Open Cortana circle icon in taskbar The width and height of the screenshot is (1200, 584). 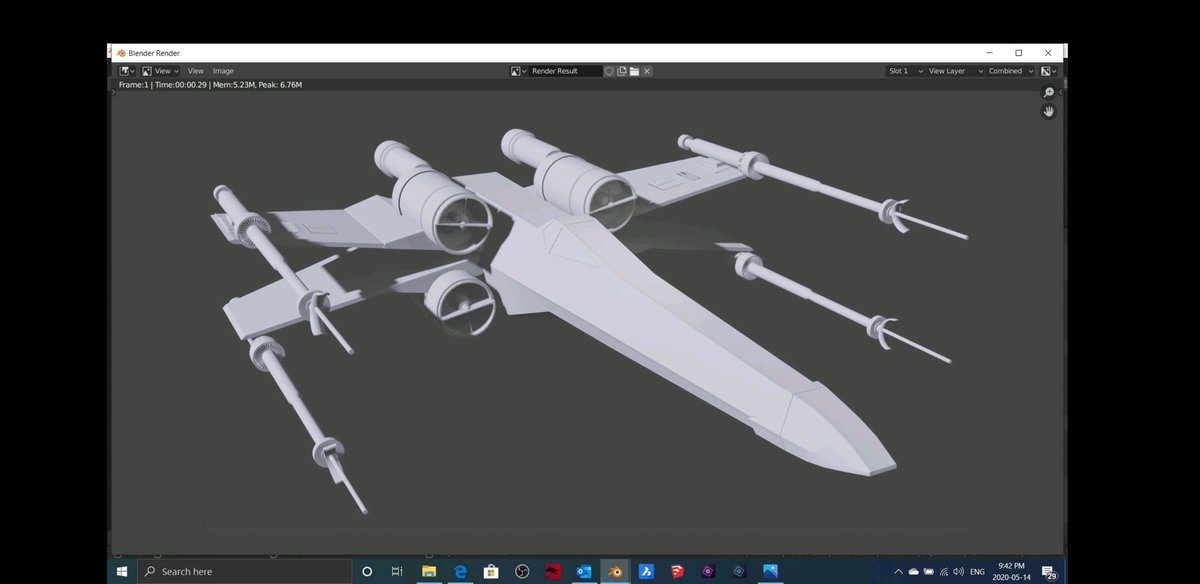(x=367, y=571)
